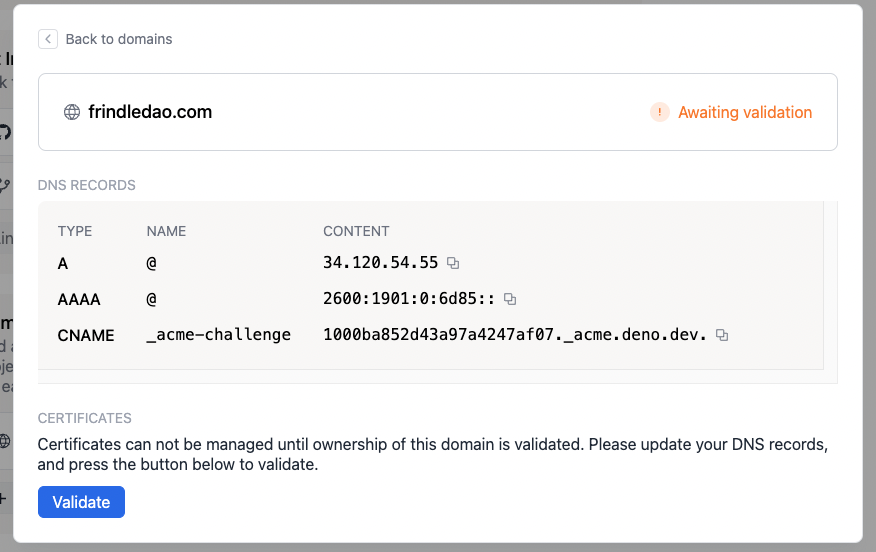Copy the A record IP address
Viewport: 876px width, 552px height.
click(x=453, y=263)
